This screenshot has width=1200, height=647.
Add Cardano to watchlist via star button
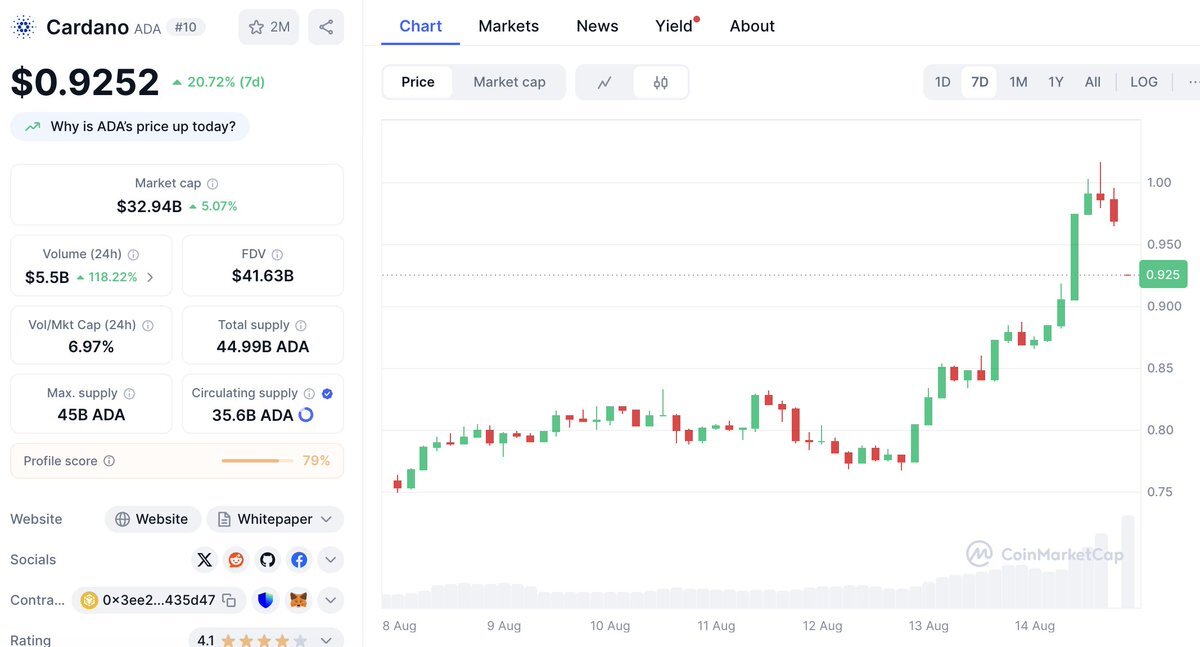[269, 27]
